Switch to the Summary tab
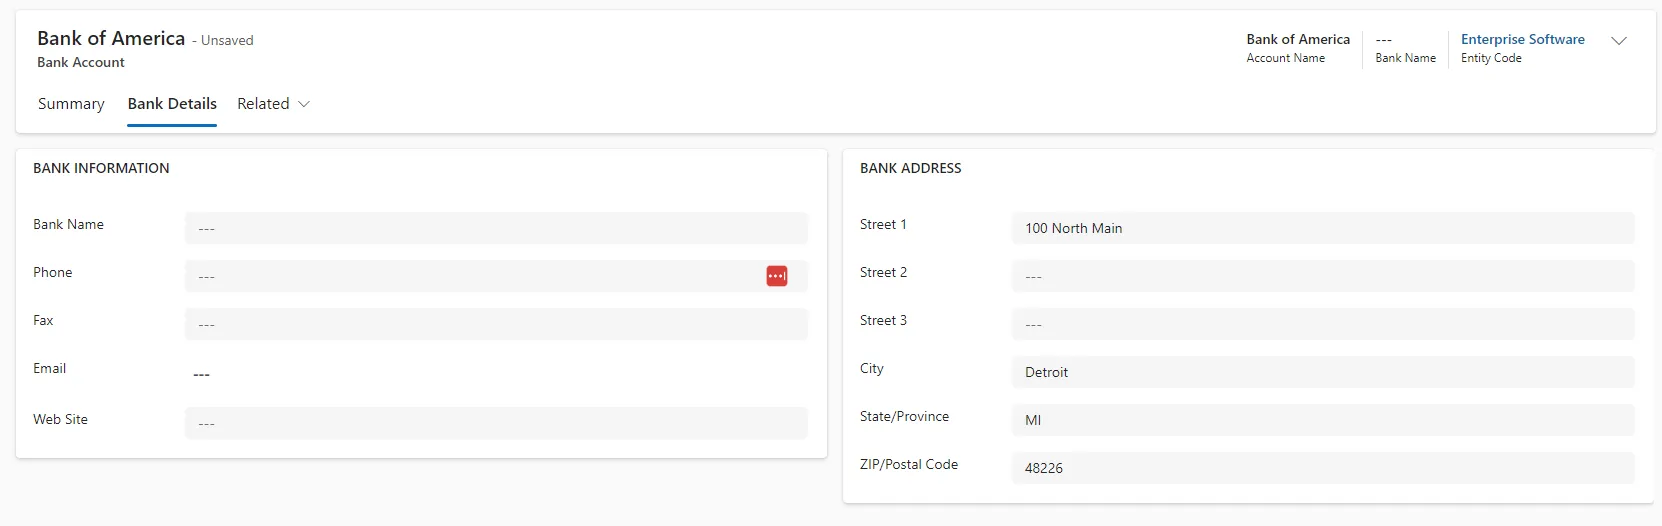Screen dimensions: 1662x526 [x=71, y=104]
